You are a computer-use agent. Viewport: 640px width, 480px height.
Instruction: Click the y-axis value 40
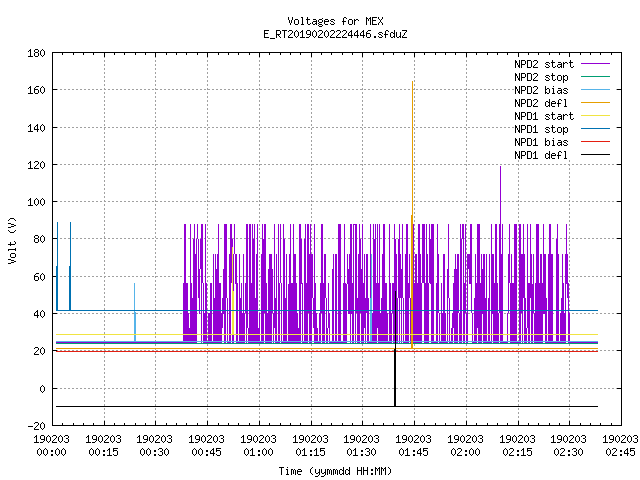[x=39, y=314]
